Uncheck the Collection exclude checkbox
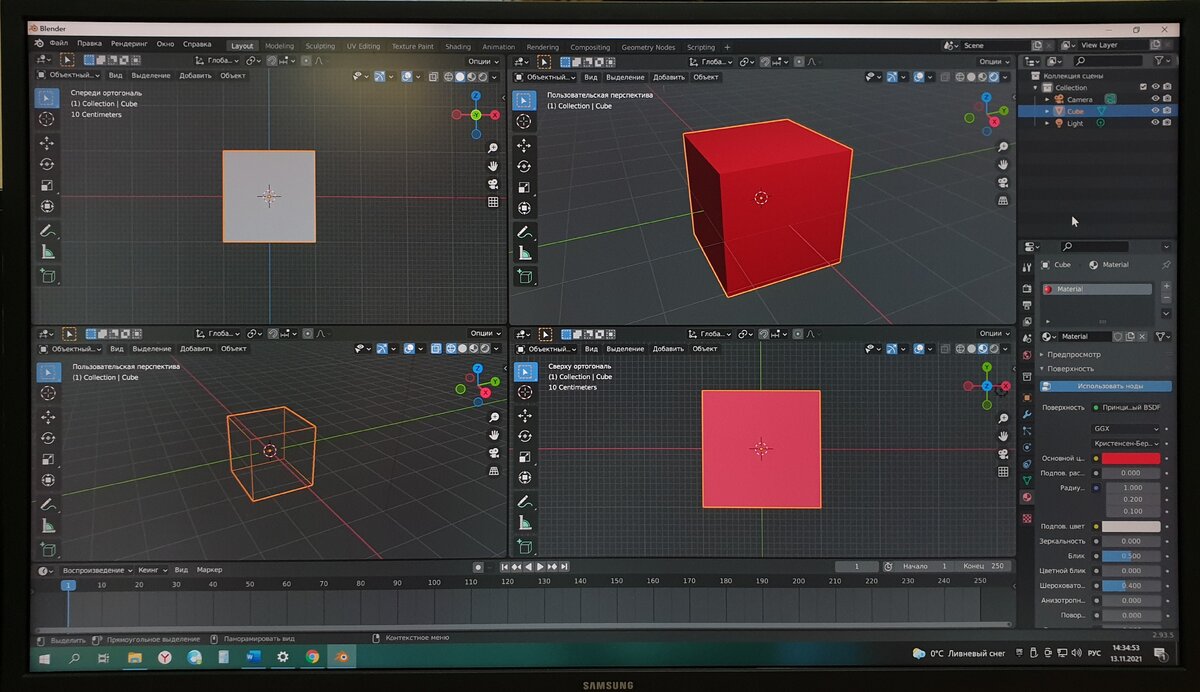1200x692 pixels. (1143, 87)
